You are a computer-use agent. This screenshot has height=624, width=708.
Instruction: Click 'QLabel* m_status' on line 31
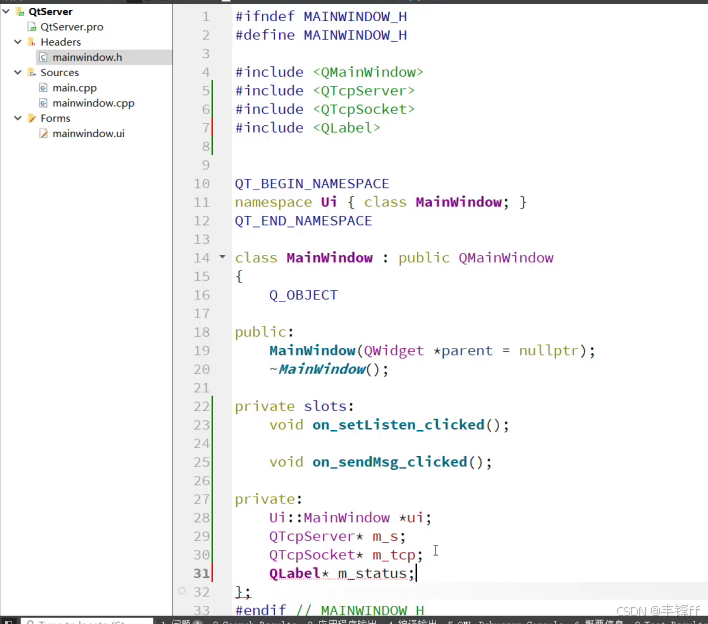341,573
